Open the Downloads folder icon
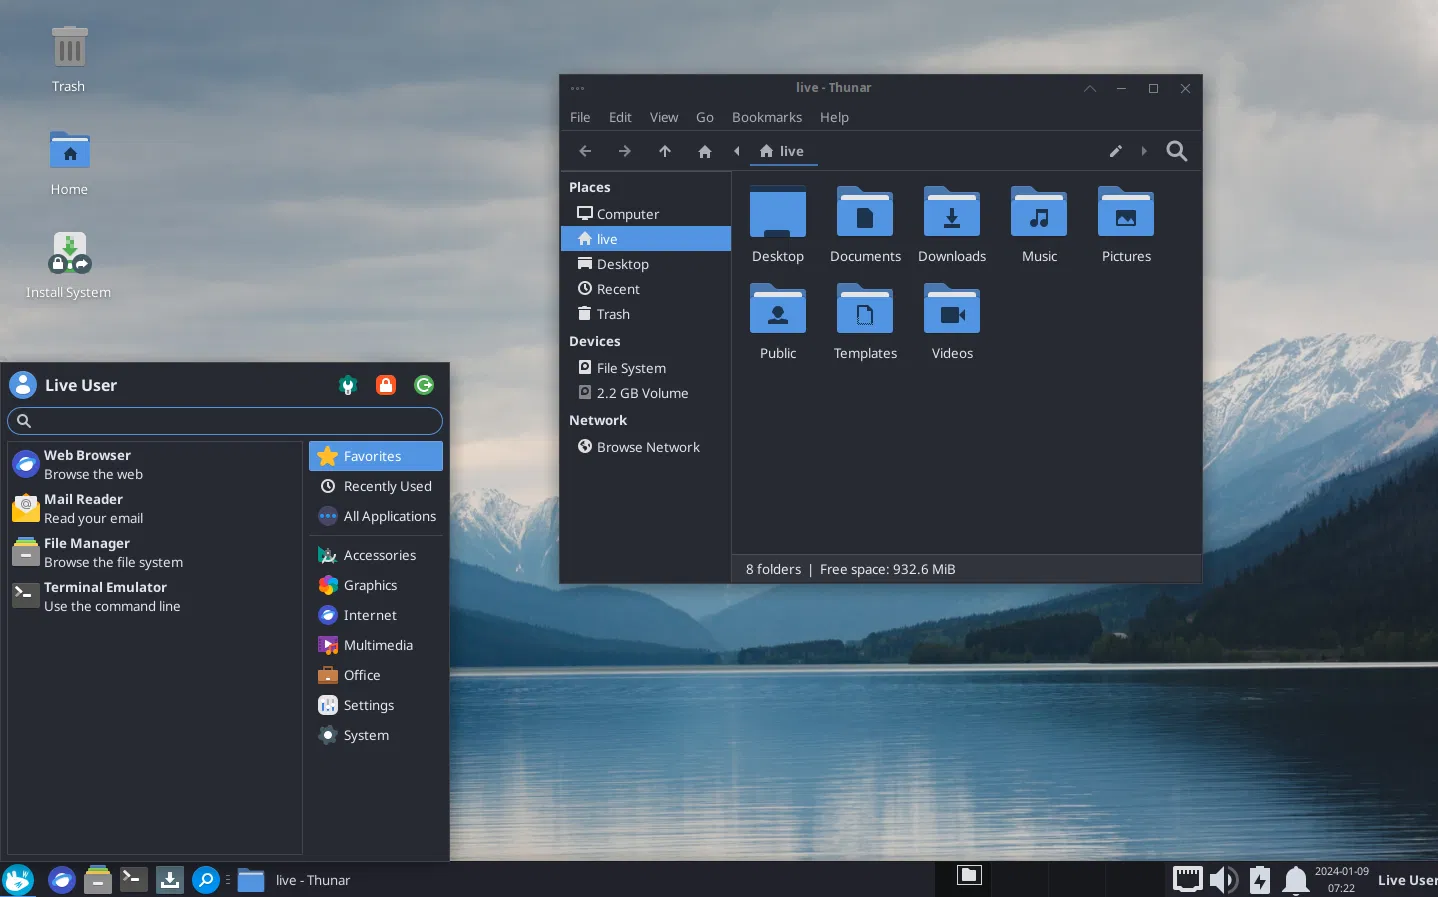 click(x=951, y=226)
